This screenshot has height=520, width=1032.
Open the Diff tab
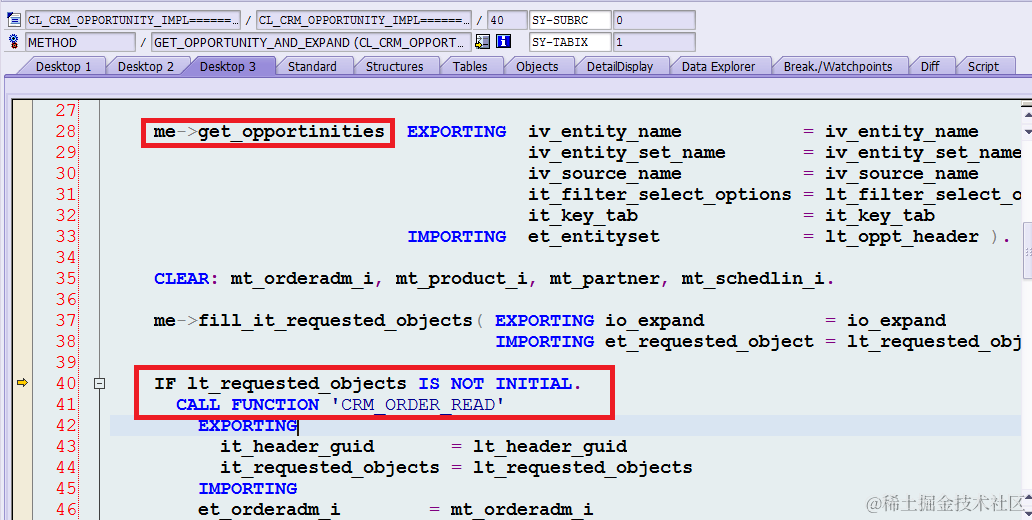[930, 66]
